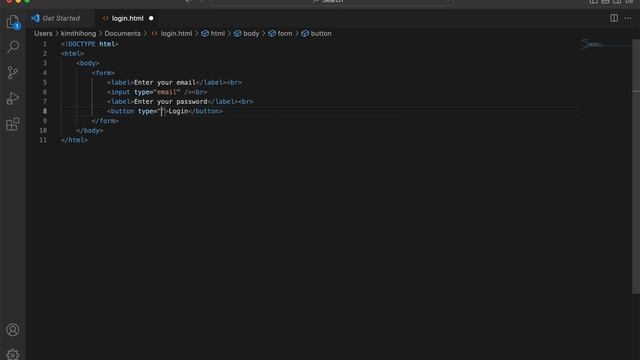Open the Run and Debug view

point(13,98)
